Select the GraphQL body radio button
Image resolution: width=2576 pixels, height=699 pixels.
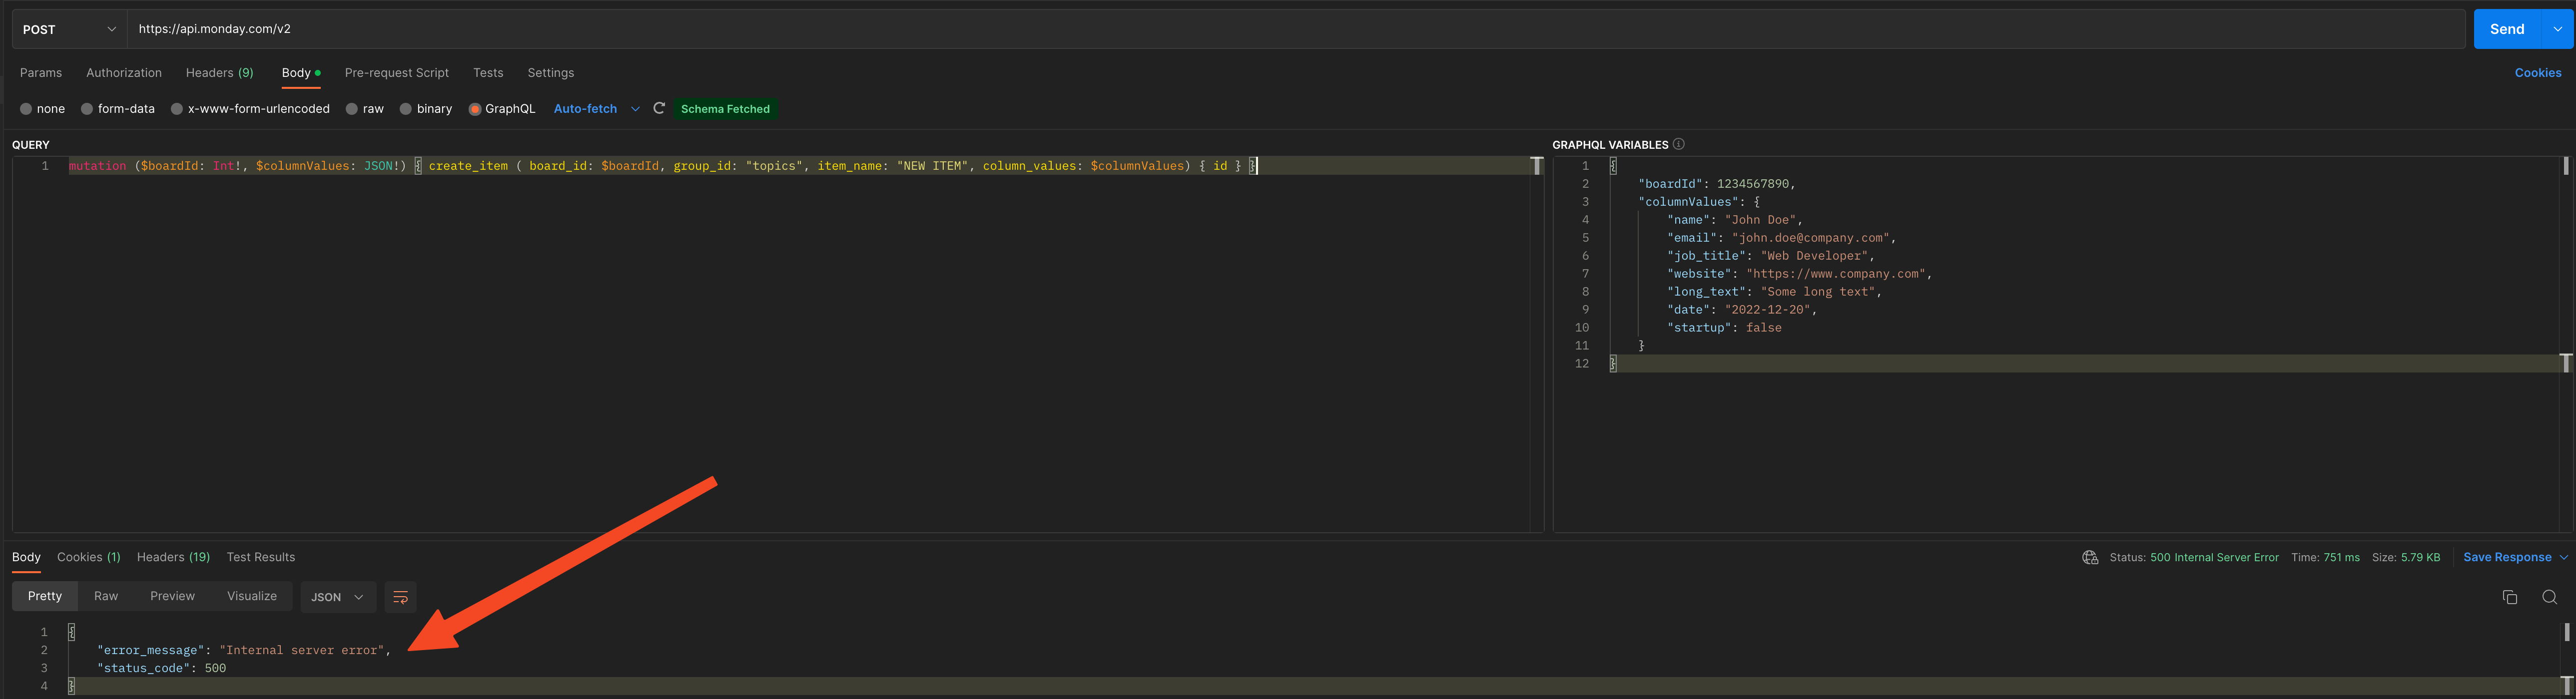[475, 109]
